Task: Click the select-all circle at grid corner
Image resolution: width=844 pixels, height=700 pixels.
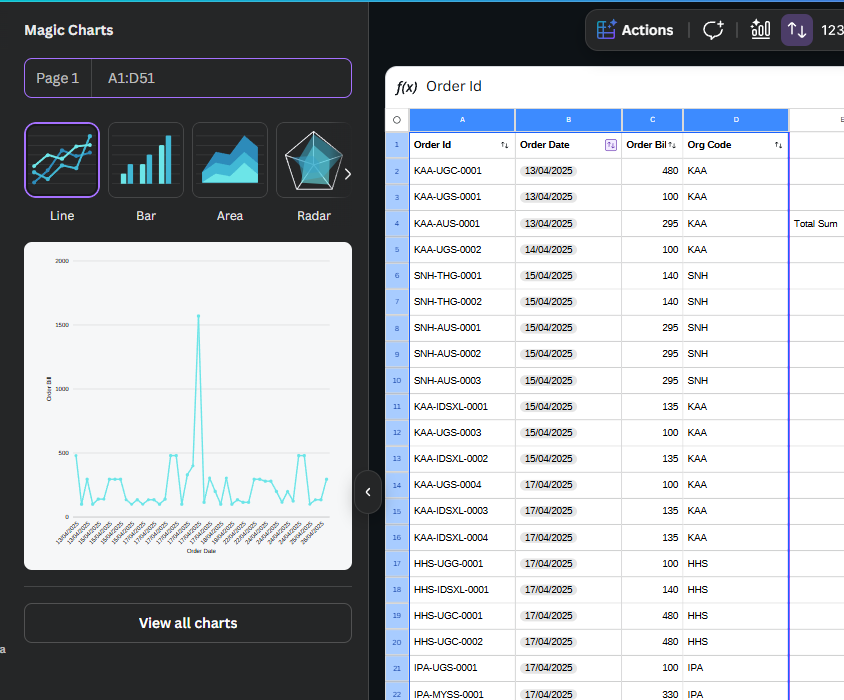Action: click(397, 120)
